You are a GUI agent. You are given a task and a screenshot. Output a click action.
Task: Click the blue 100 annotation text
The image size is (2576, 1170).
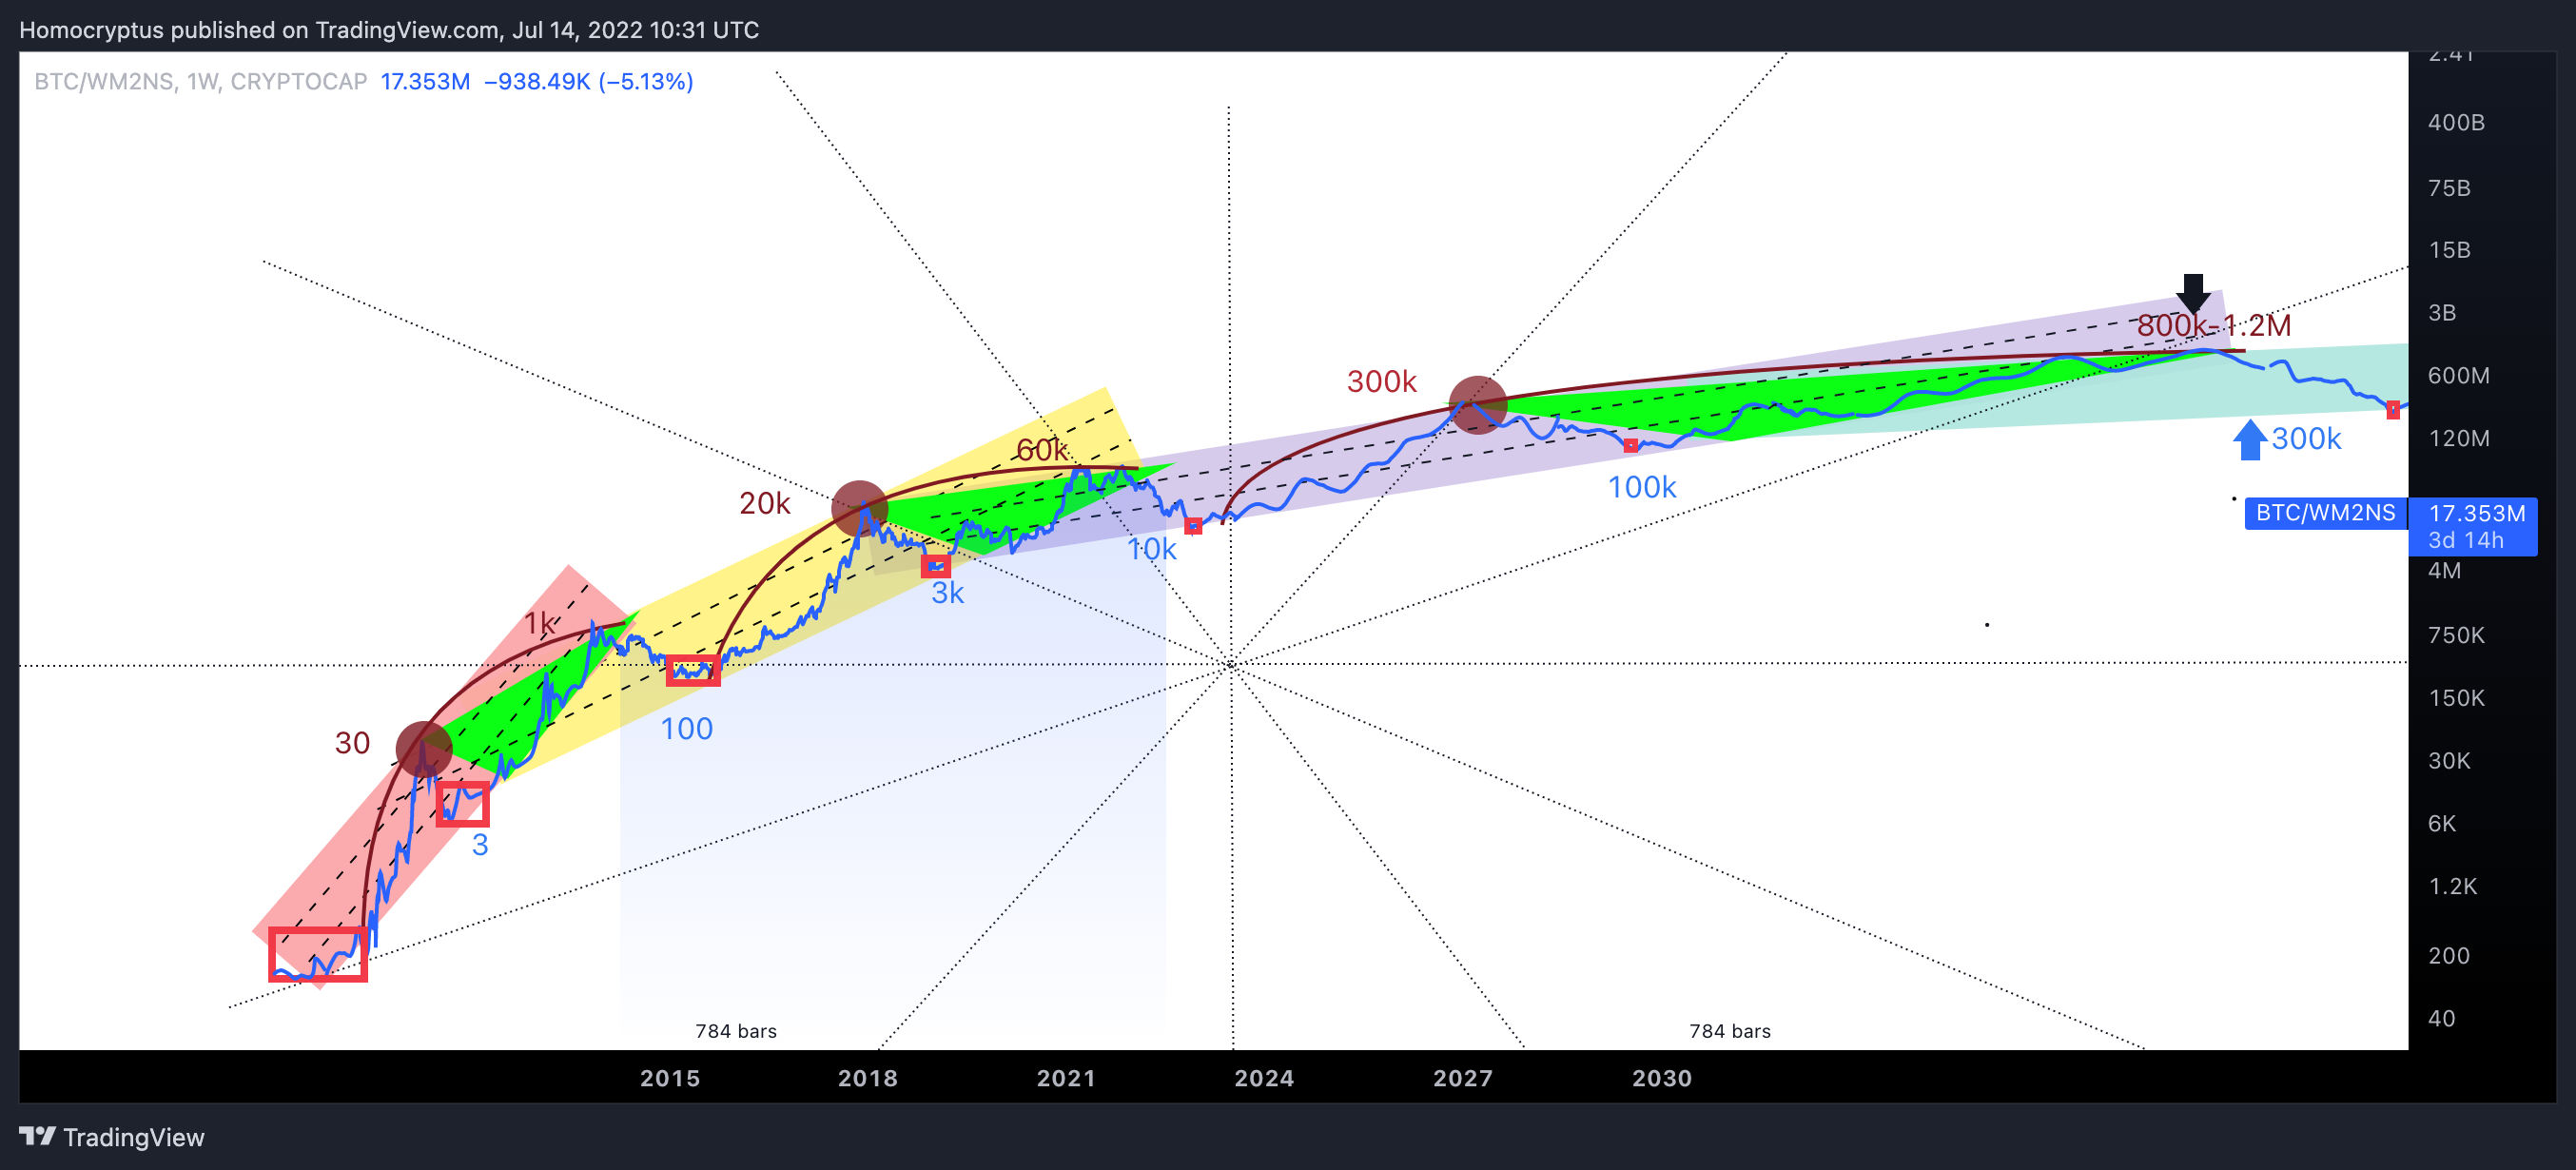[x=686, y=729]
